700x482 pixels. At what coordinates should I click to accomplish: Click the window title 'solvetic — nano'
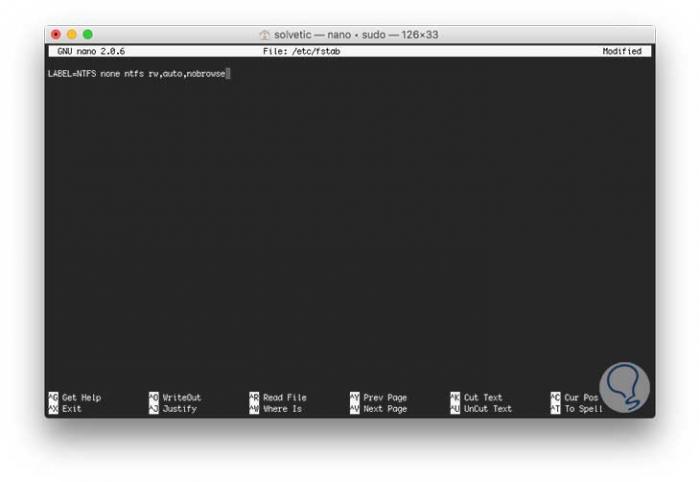click(x=312, y=35)
